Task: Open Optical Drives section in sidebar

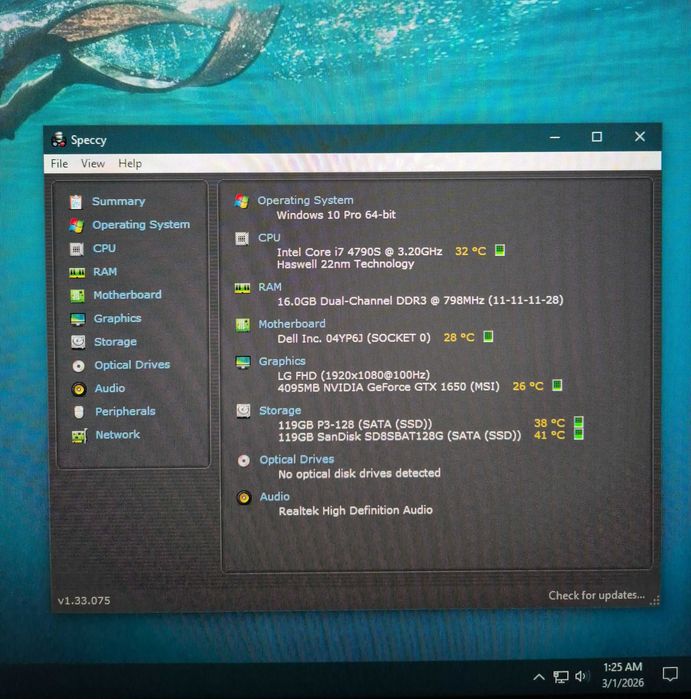Action: click(x=132, y=365)
